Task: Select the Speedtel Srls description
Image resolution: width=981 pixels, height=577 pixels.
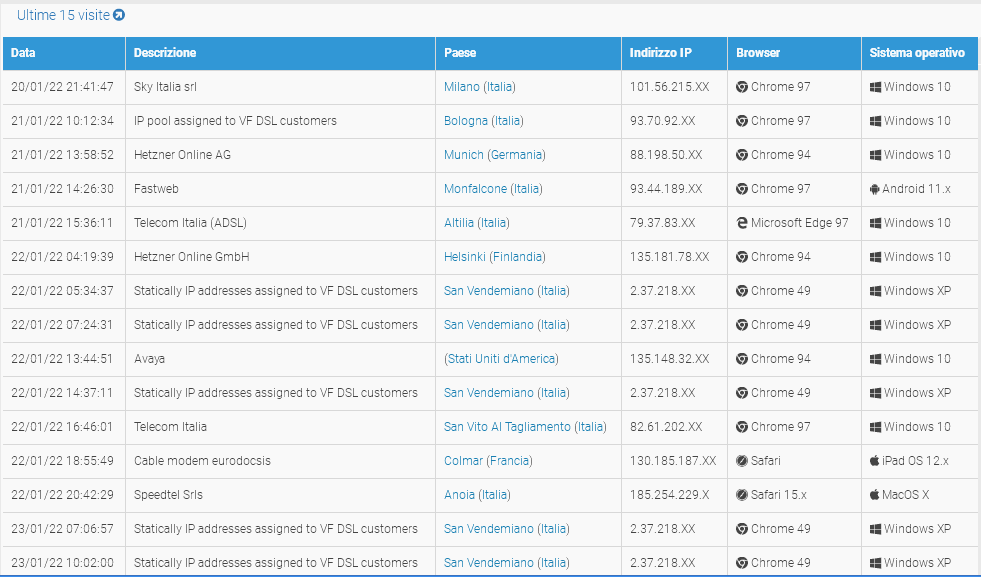Action: coord(168,495)
